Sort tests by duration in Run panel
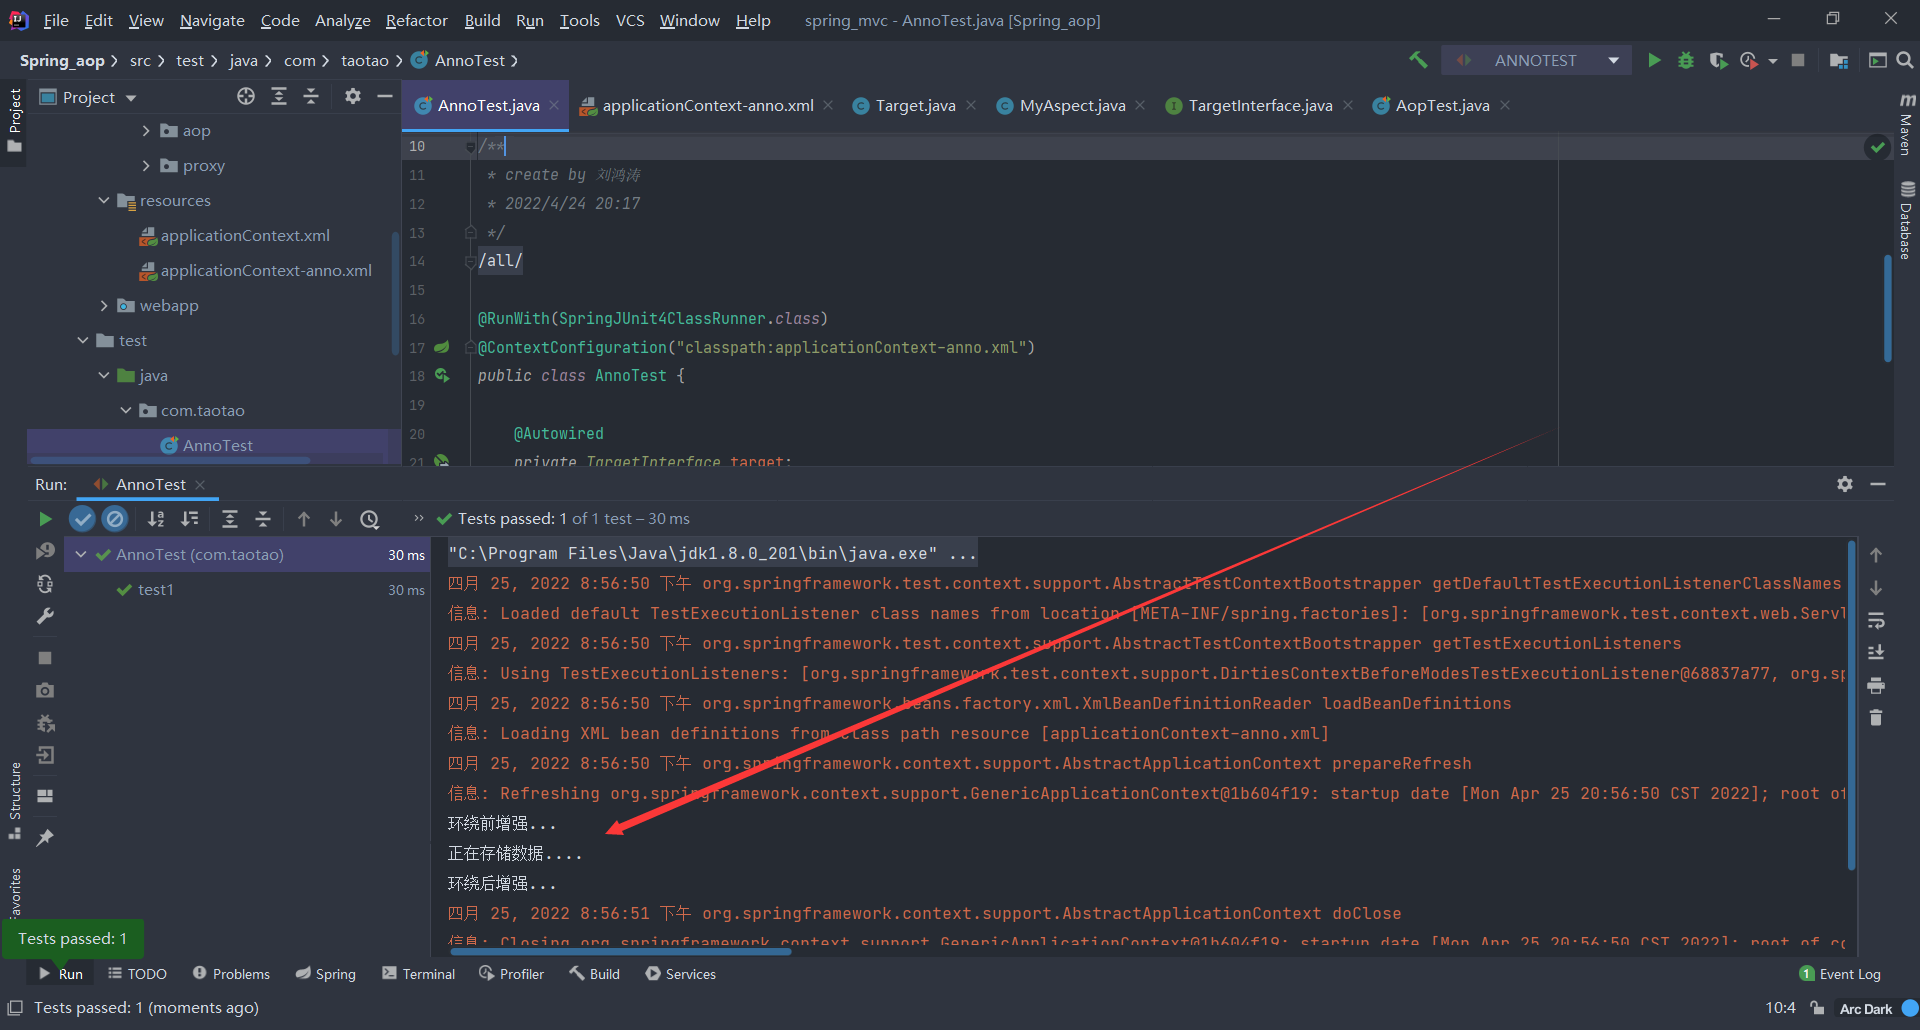The width and height of the screenshot is (1920, 1030). (x=189, y=518)
